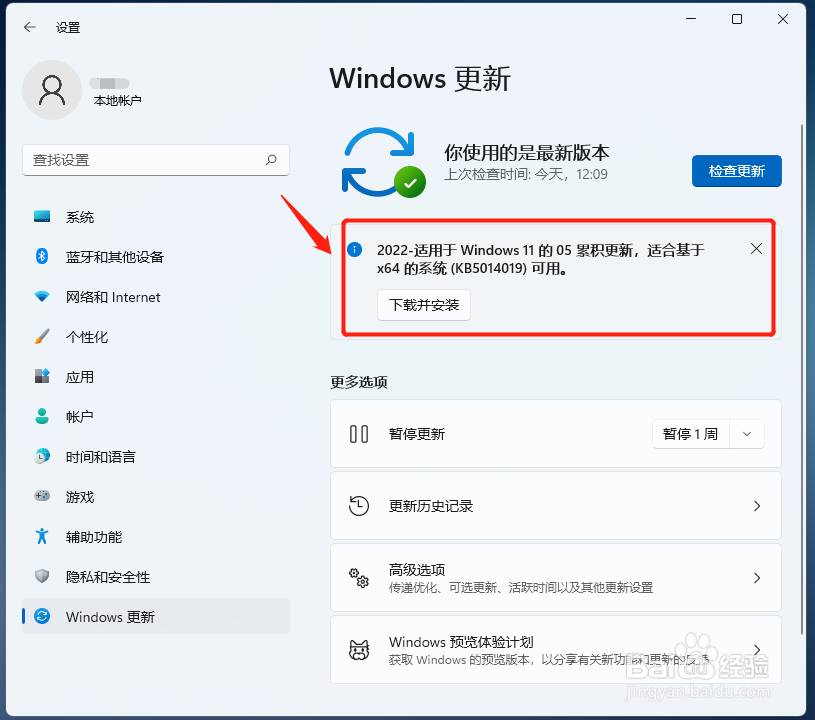Open 帐户 settings category

156,416
